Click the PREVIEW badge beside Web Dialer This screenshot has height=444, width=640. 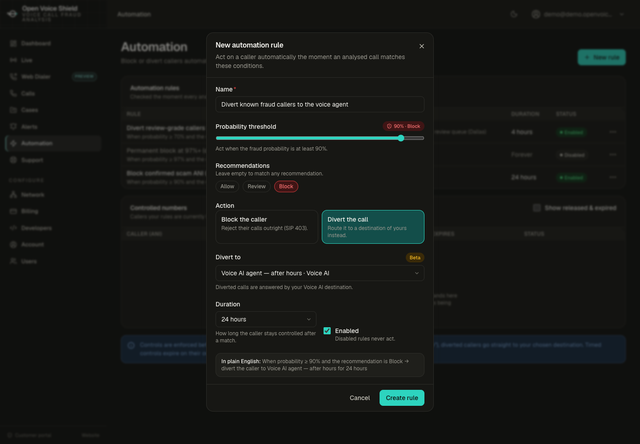[x=84, y=76]
